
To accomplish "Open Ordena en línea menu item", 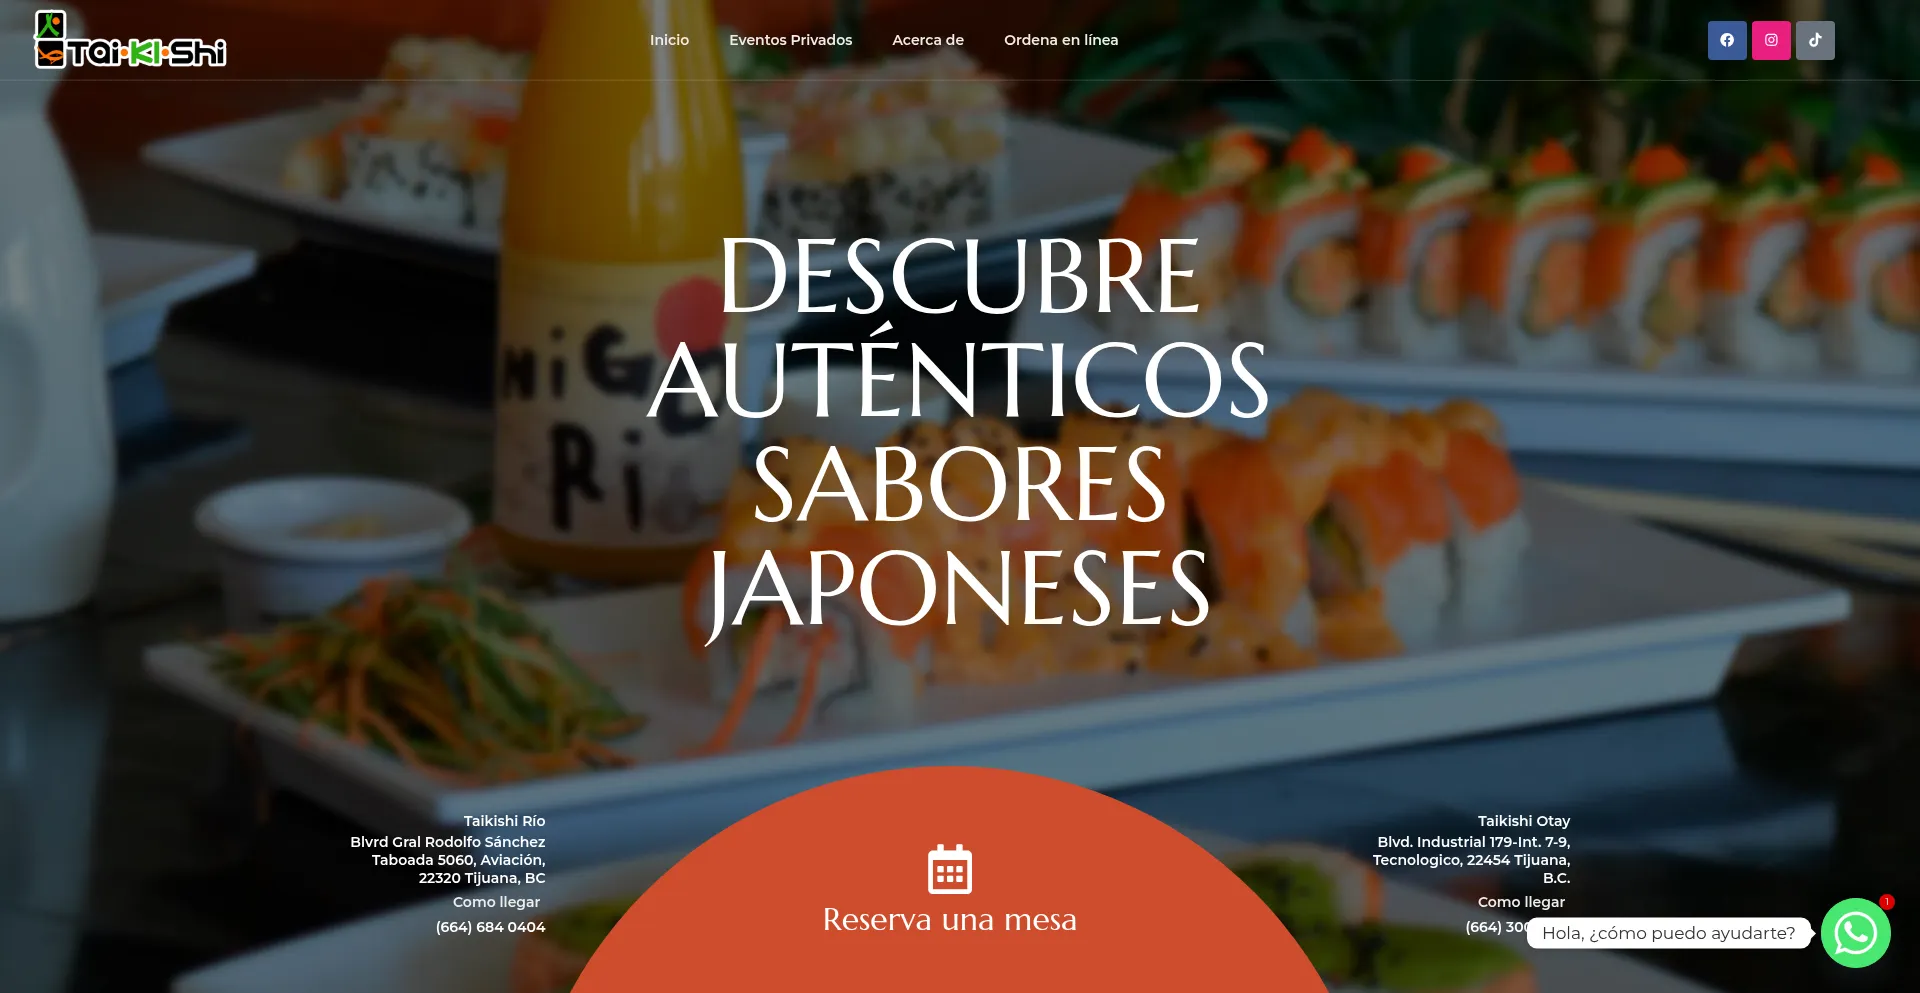I will coord(1061,40).
